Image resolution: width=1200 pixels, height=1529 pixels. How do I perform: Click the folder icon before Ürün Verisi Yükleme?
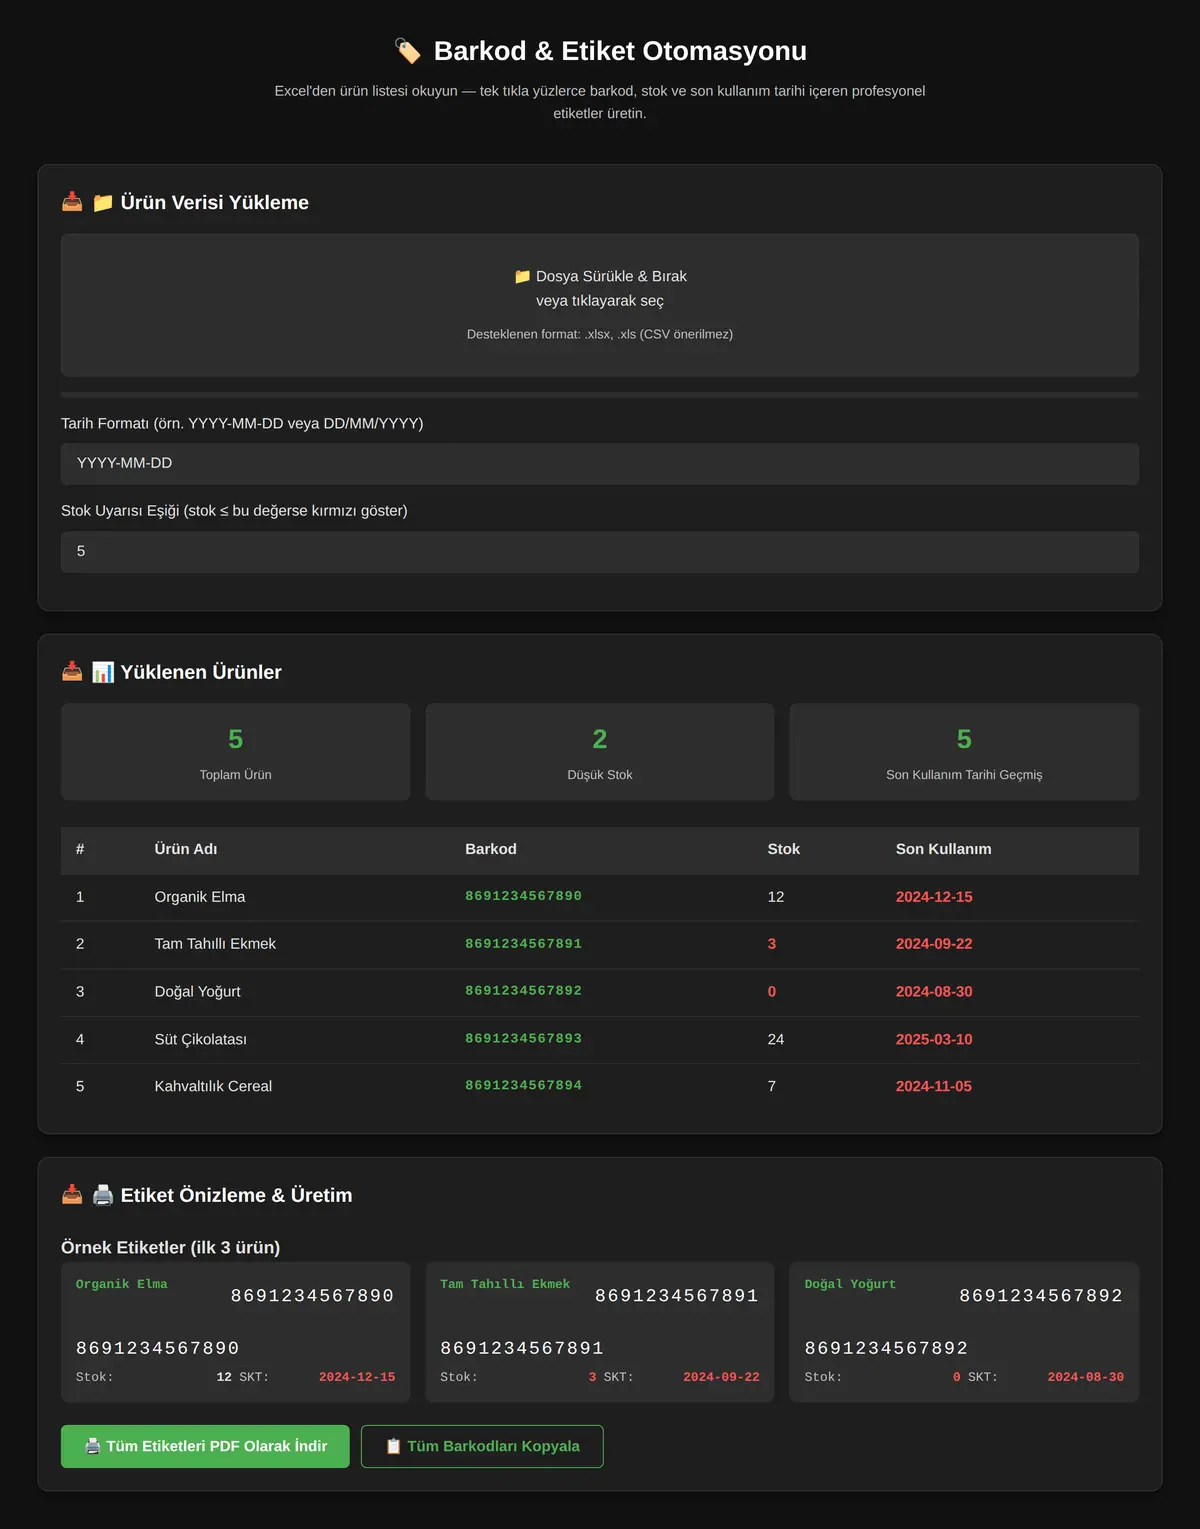[102, 202]
